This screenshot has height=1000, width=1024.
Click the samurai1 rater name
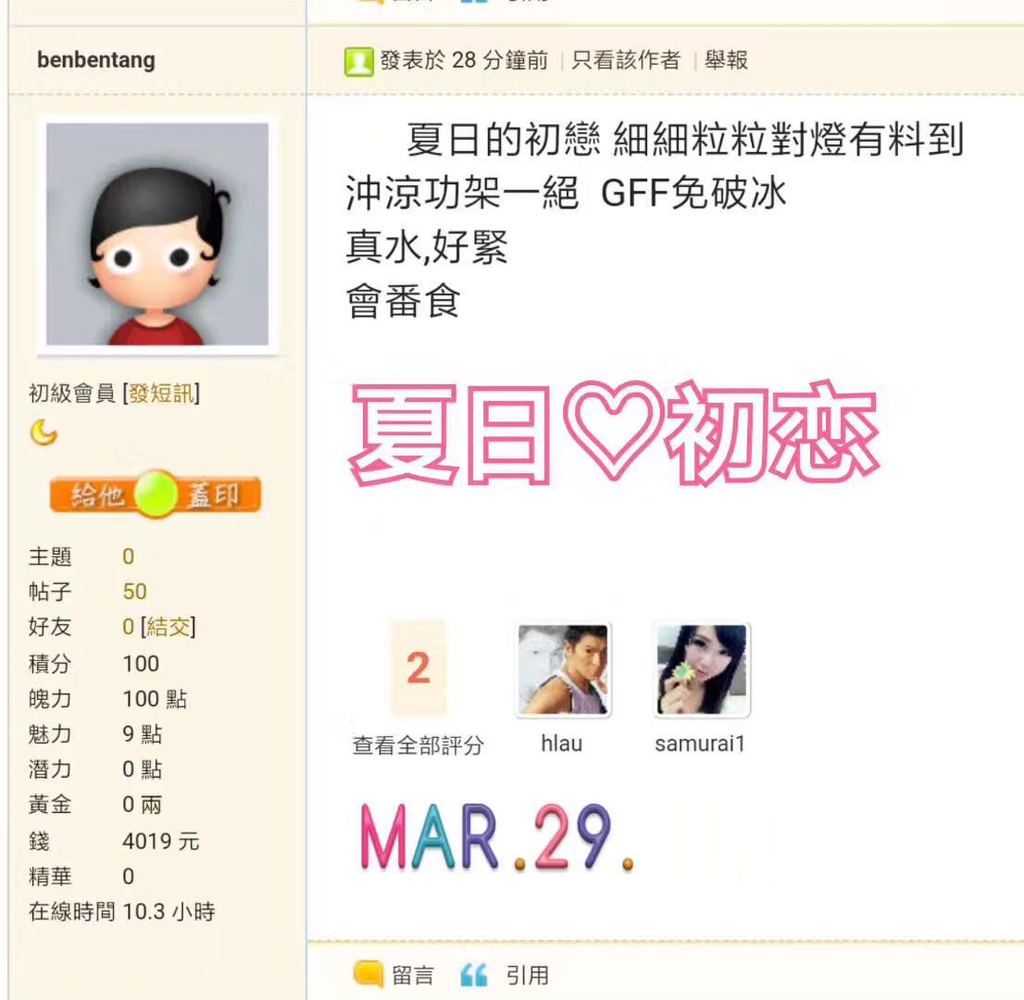tap(700, 744)
